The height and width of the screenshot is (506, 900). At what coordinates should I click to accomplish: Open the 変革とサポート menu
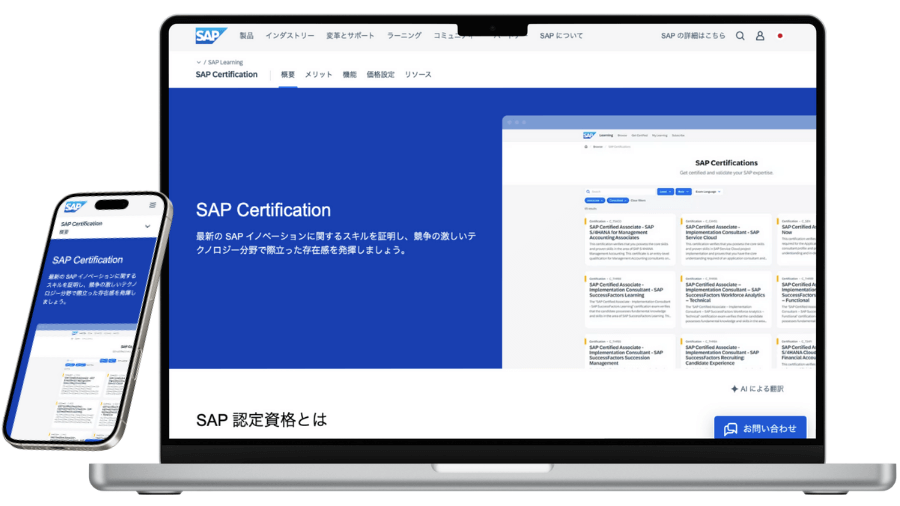pyautogui.click(x=350, y=36)
